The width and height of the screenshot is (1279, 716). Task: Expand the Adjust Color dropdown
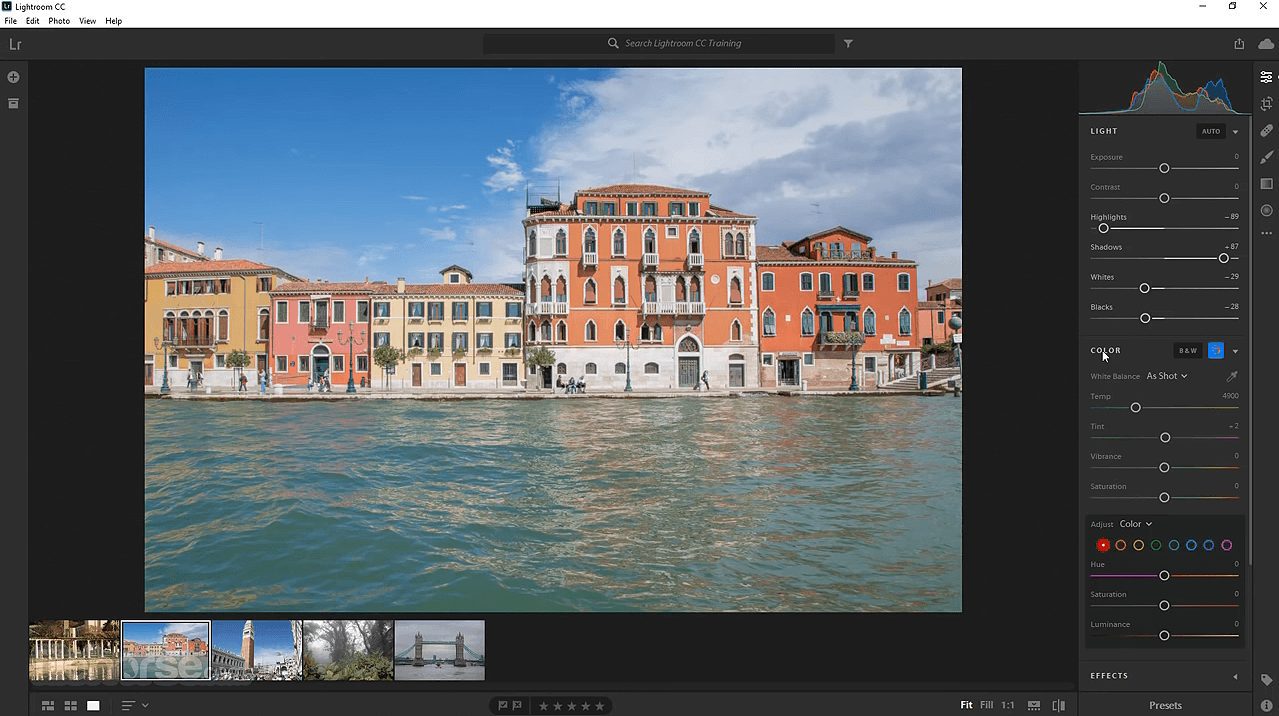1136,523
